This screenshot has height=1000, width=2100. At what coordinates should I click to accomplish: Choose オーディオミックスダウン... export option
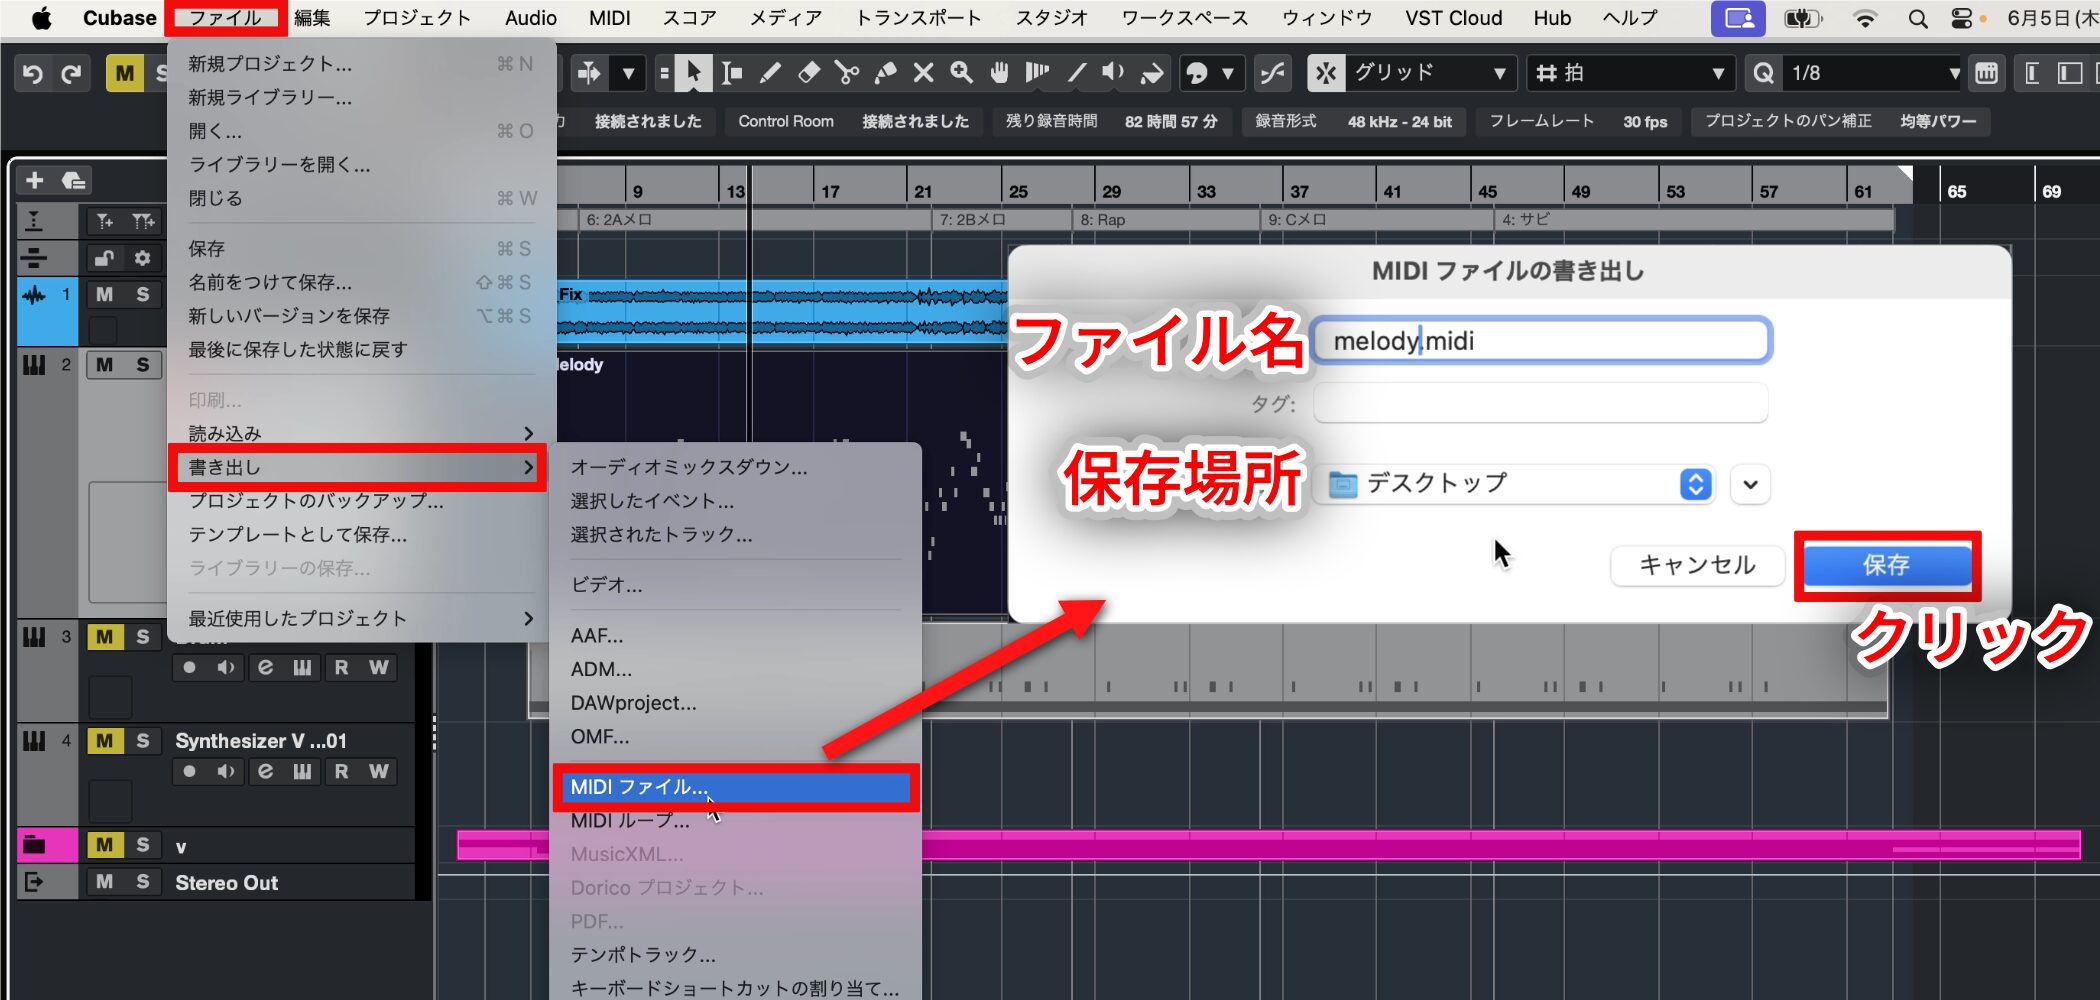pos(734,467)
